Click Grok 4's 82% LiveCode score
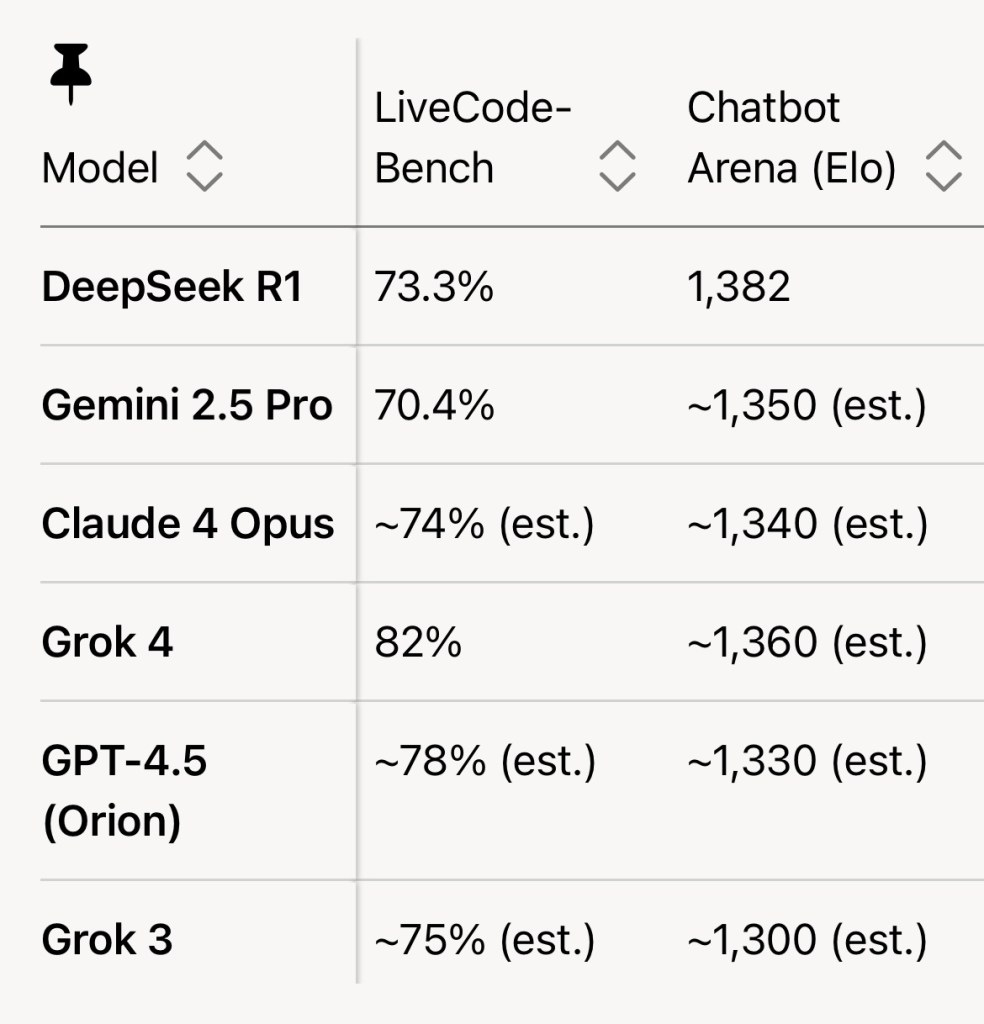984x1024 pixels. [x=418, y=642]
